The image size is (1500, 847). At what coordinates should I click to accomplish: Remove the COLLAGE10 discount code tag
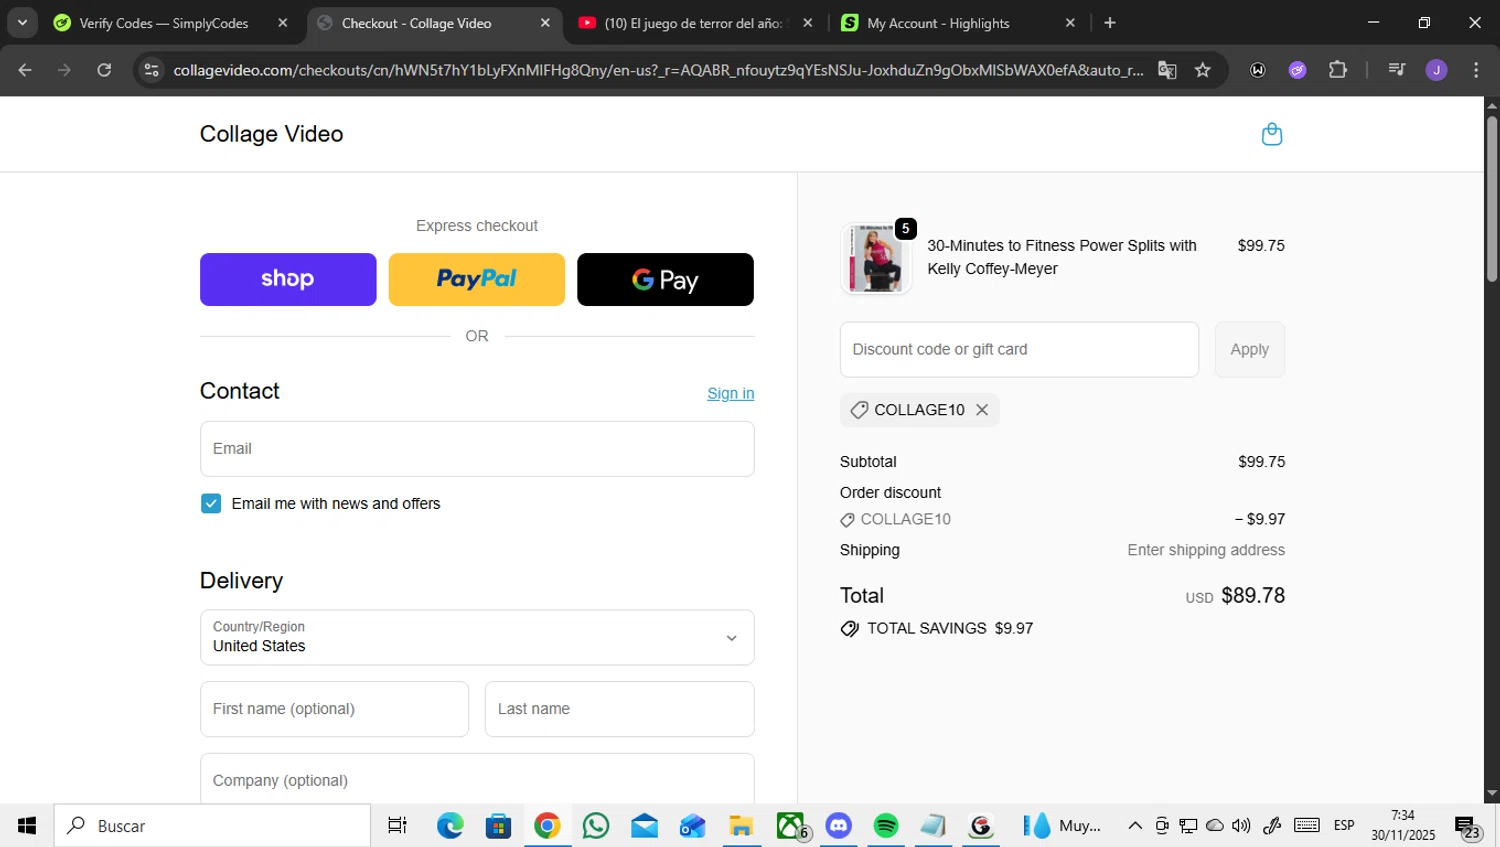point(982,410)
